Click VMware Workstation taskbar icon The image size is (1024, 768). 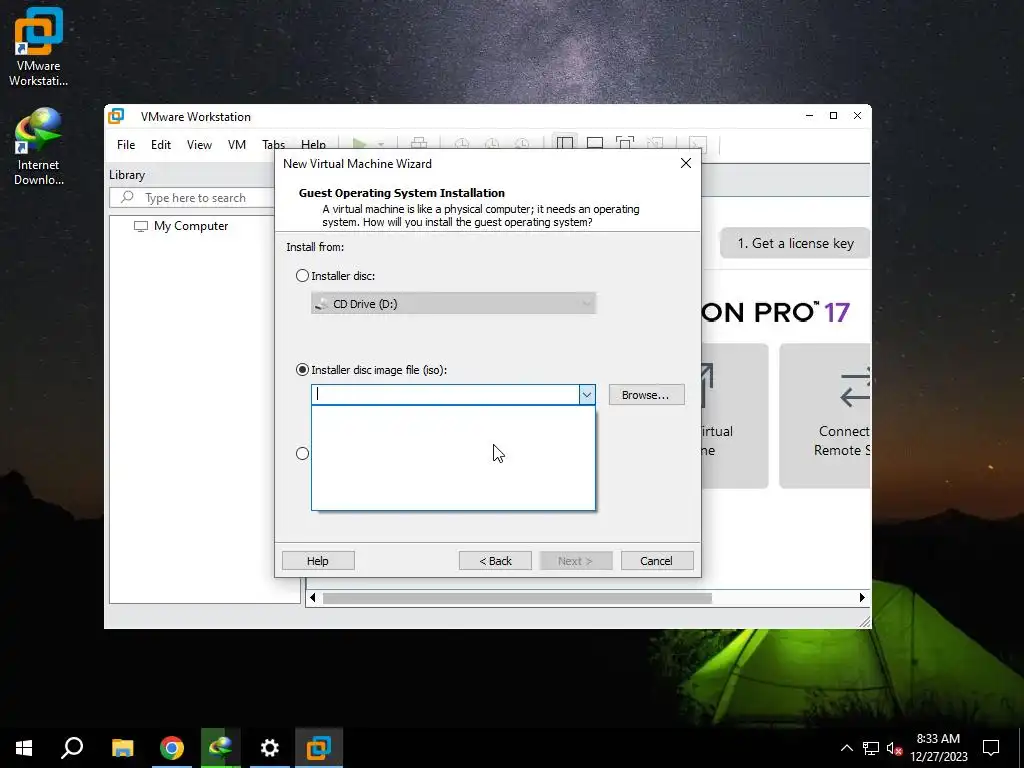[x=319, y=748]
